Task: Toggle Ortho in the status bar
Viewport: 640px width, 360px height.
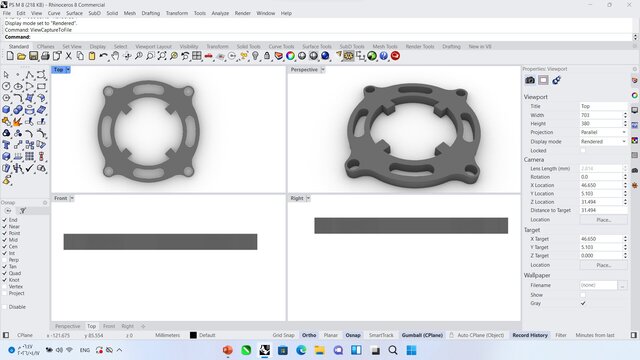Action: click(x=309, y=335)
